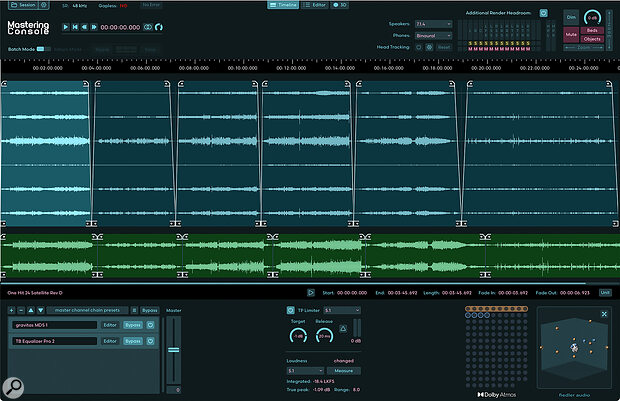Toggle Additional Render Headroom power button
This screenshot has height=401, width=620.
(544, 13)
